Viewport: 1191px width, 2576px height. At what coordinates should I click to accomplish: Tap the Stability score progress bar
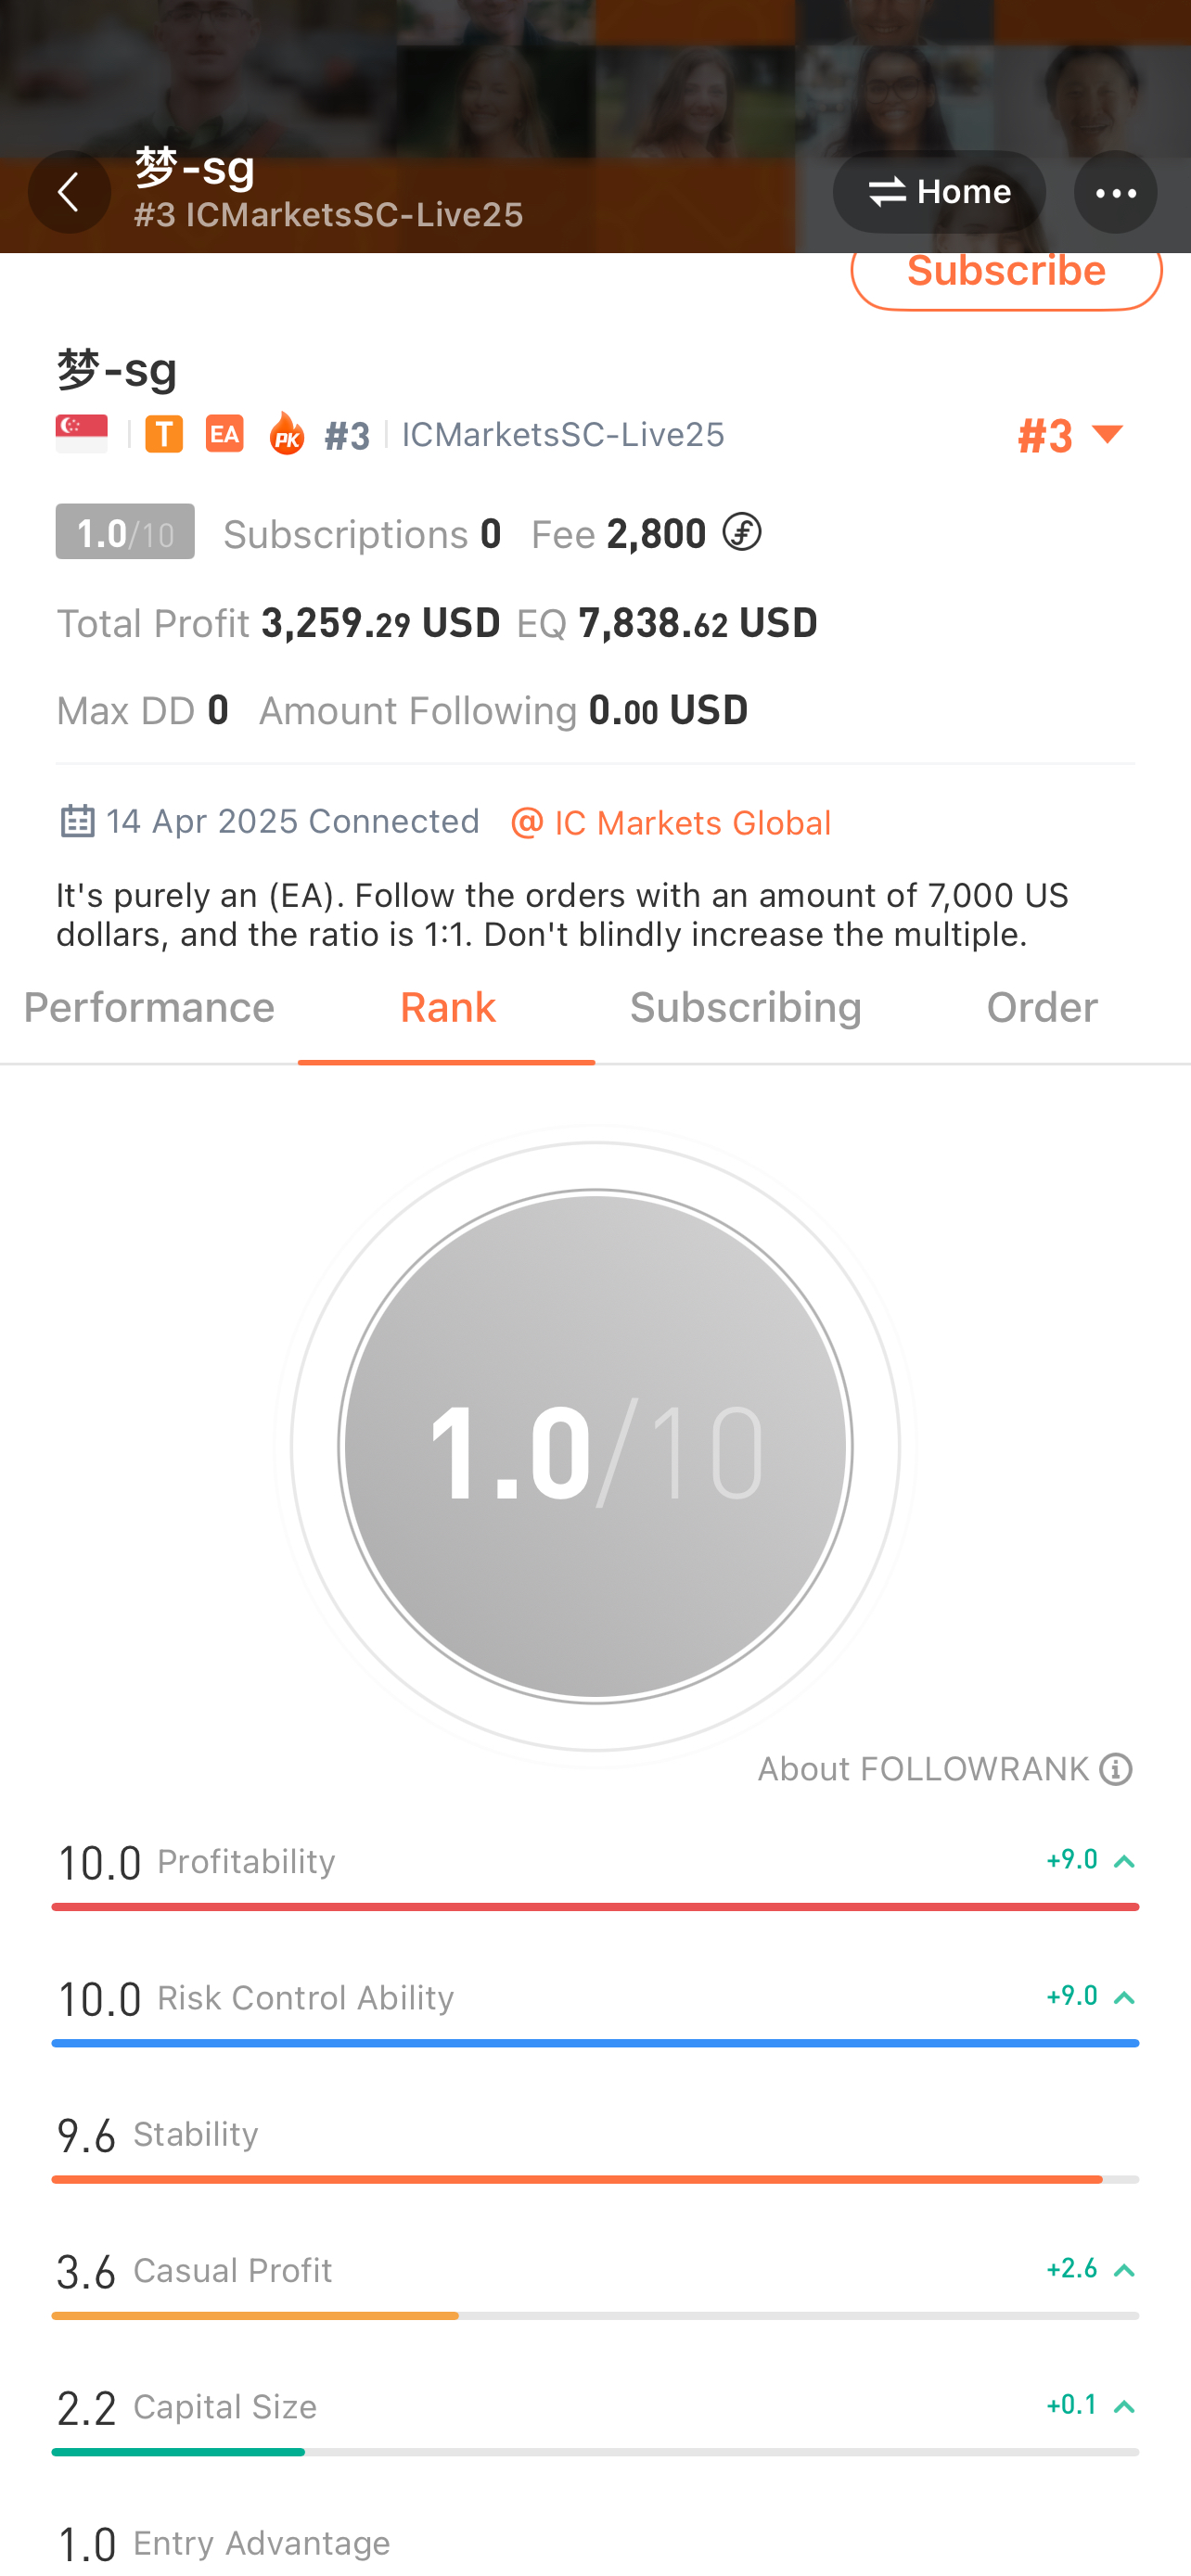click(595, 2179)
